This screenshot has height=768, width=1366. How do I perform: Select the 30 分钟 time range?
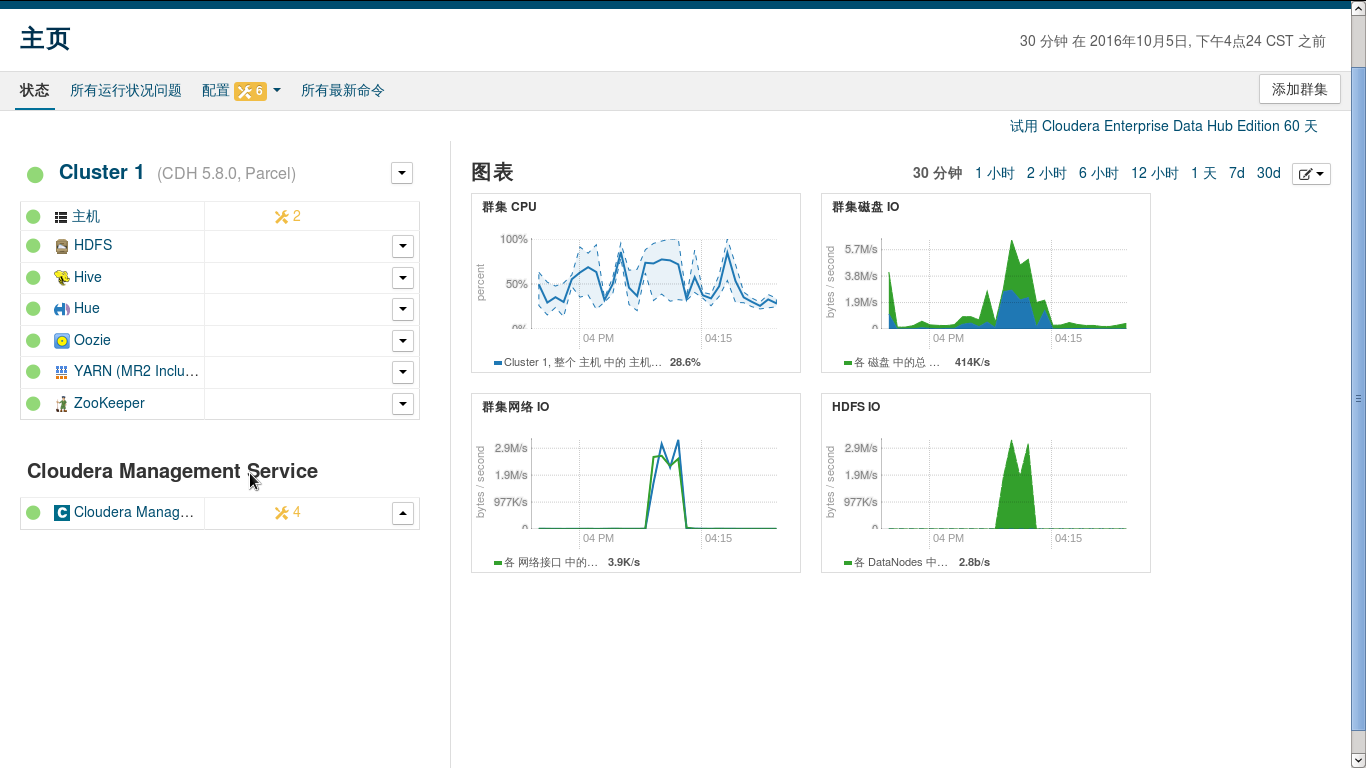coord(937,173)
